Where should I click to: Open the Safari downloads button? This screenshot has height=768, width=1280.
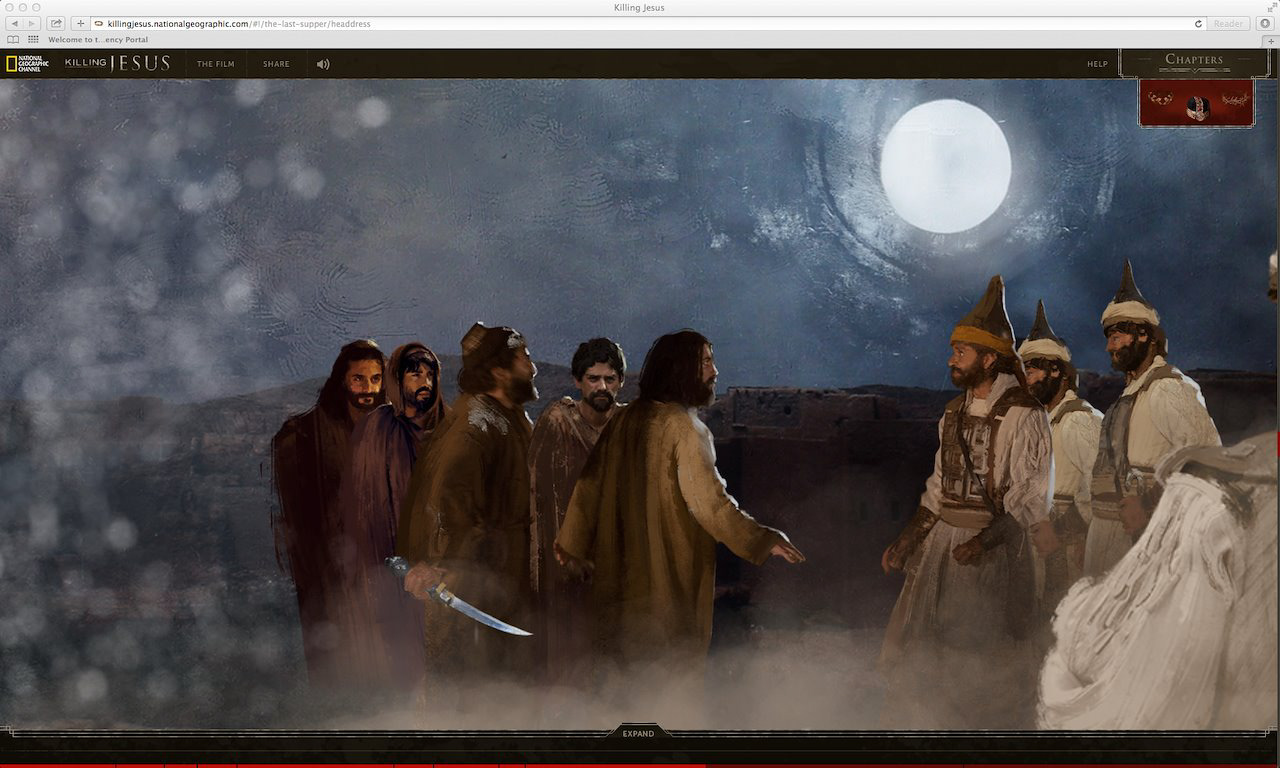coord(1265,23)
